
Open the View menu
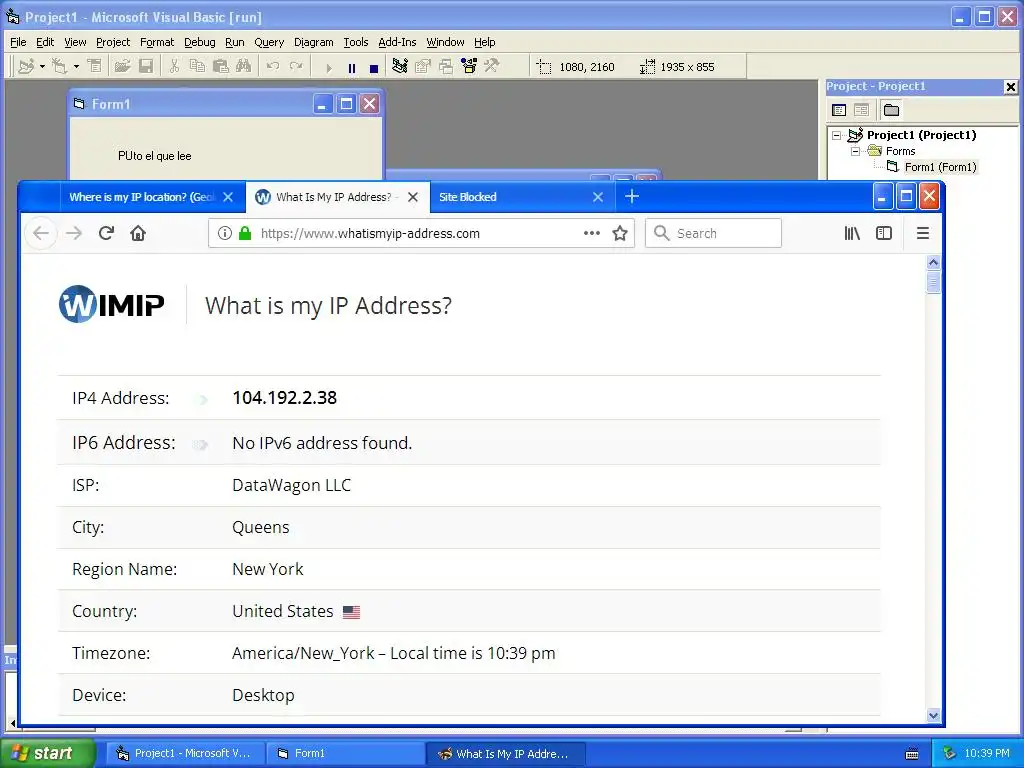tap(75, 42)
